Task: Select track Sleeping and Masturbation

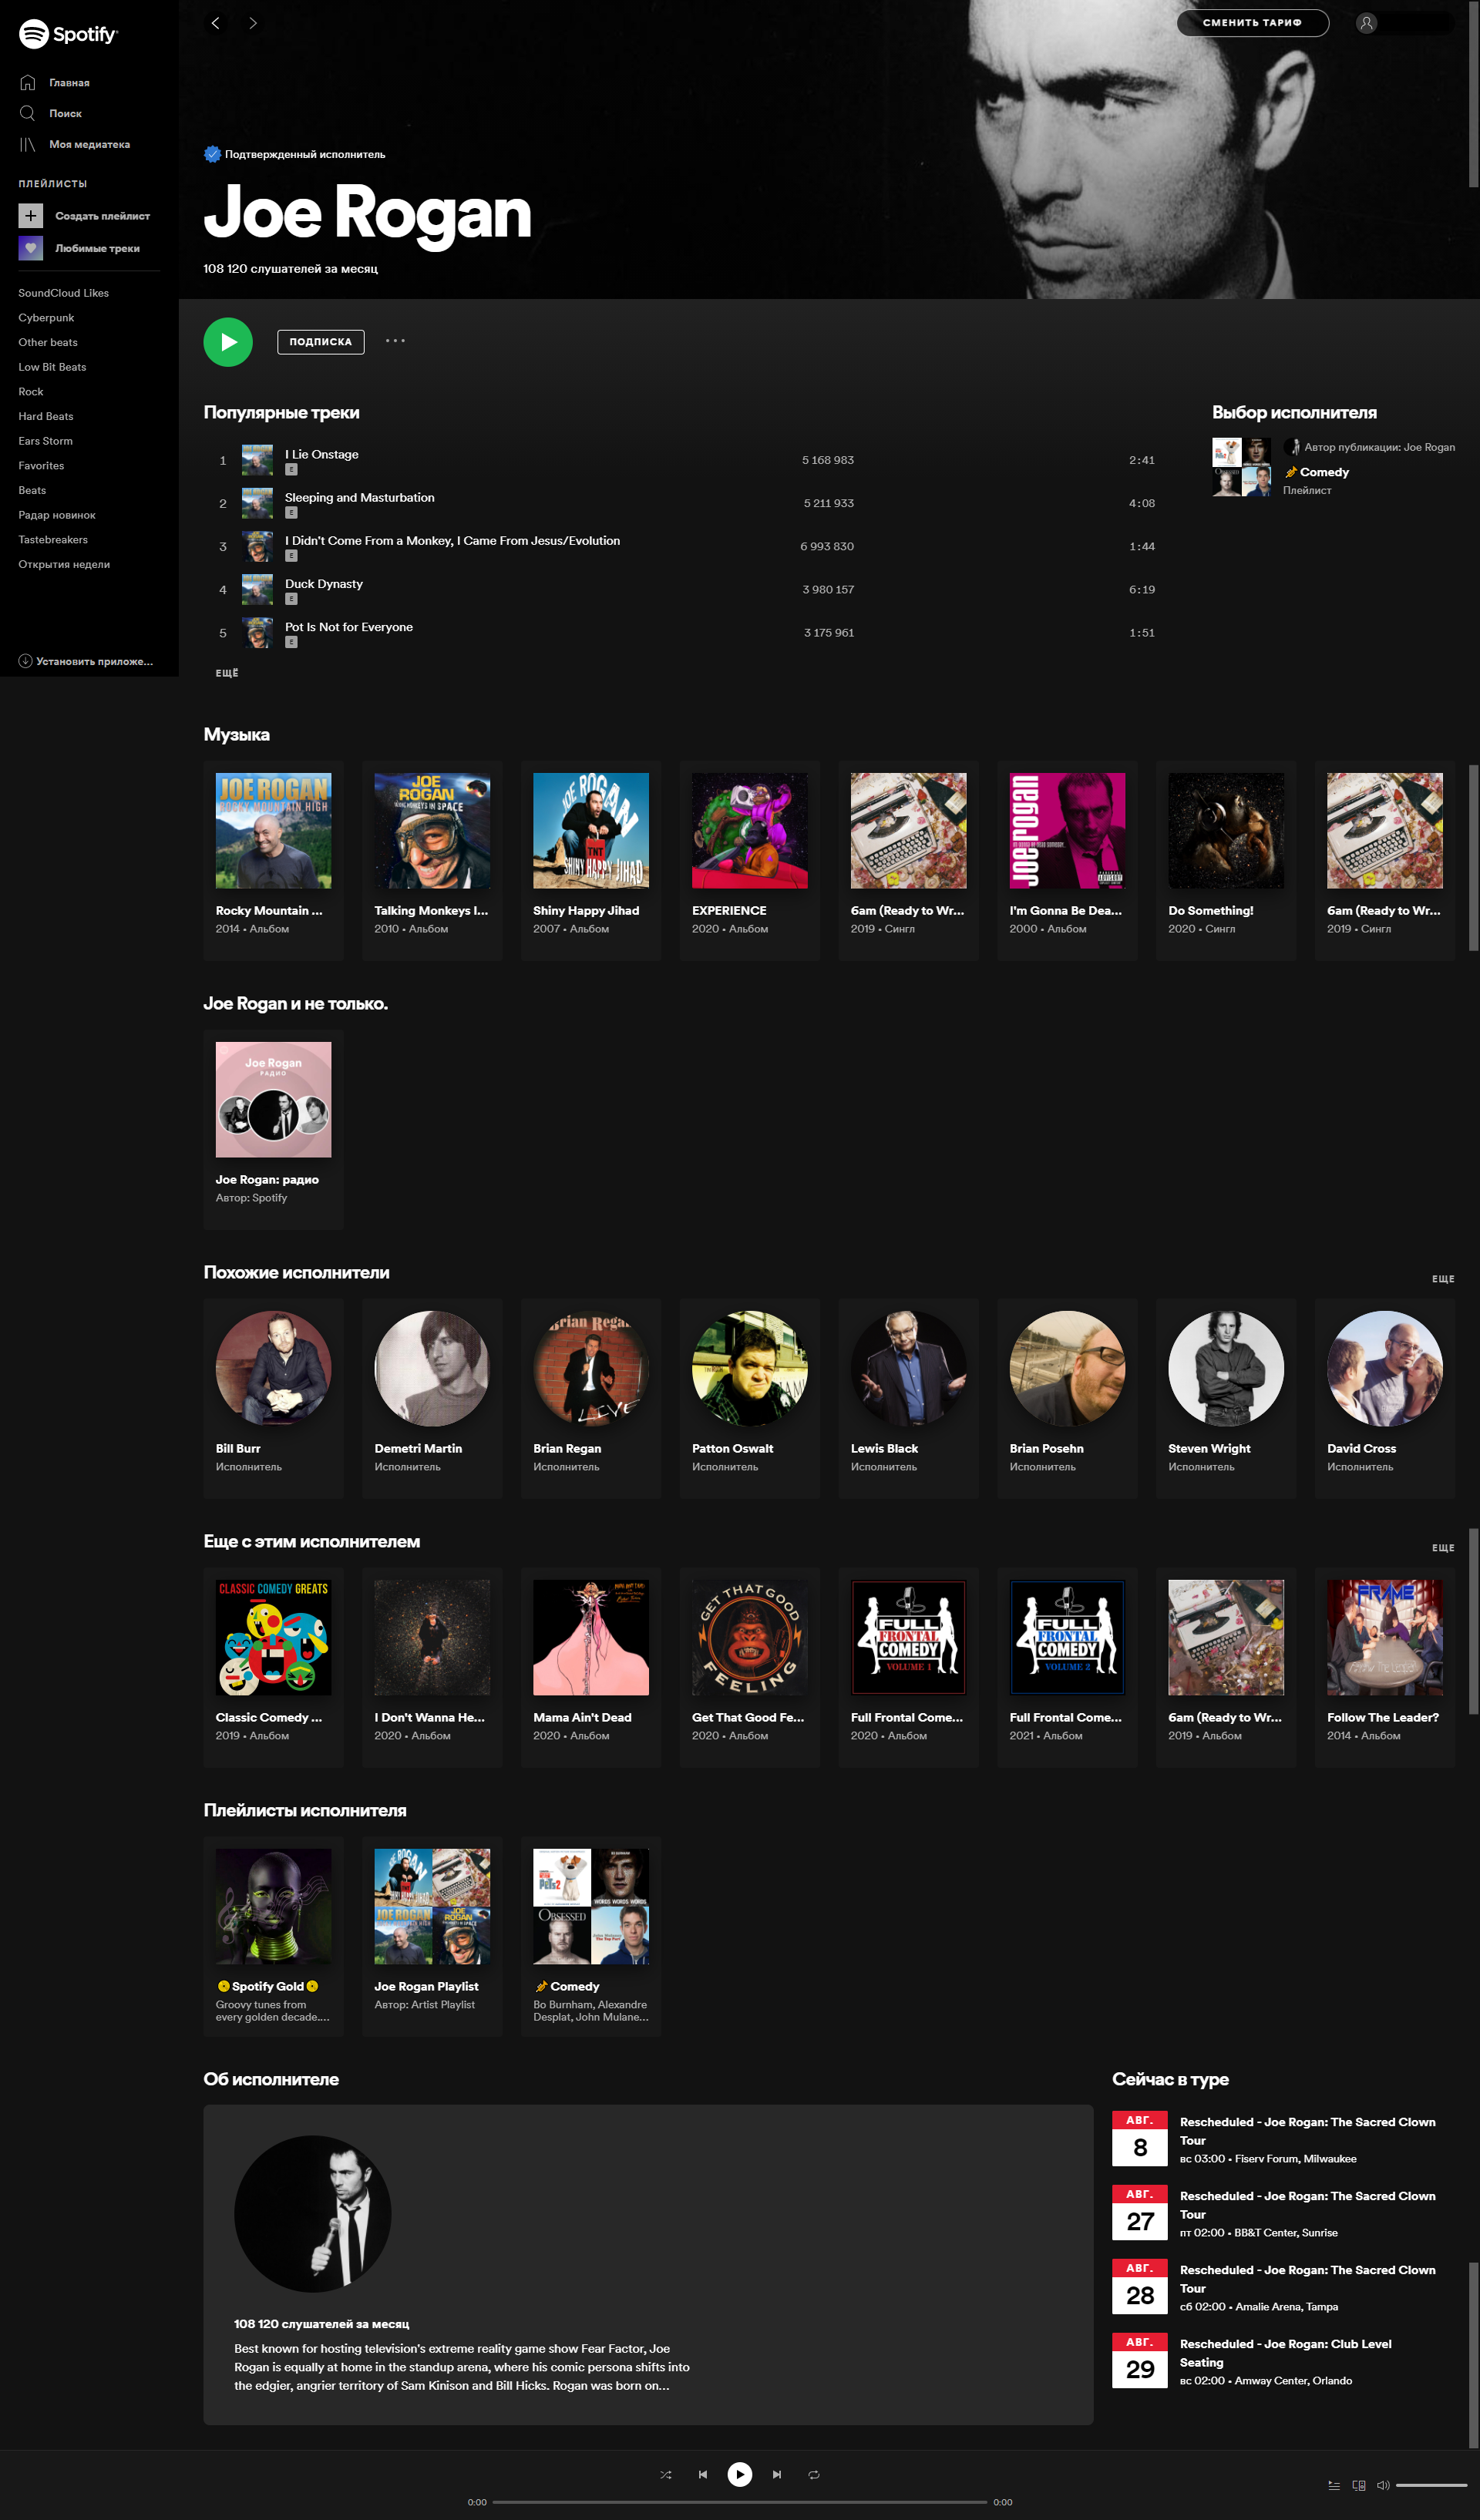Action: 686,503
